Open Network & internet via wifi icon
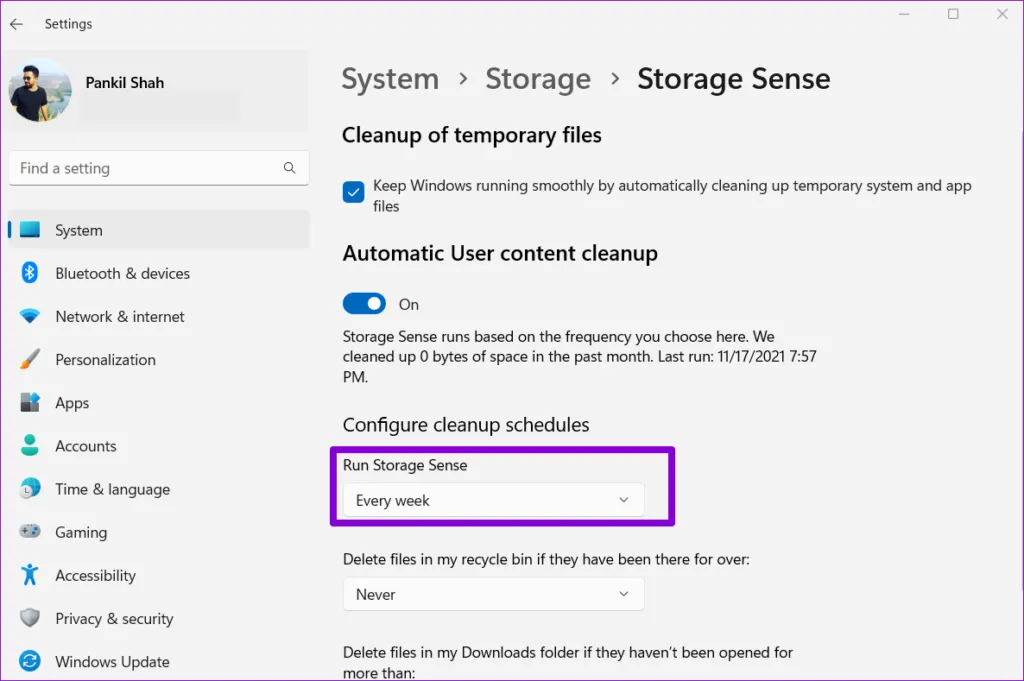The image size is (1024, 681). pyautogui.click(x=30, y=316)
